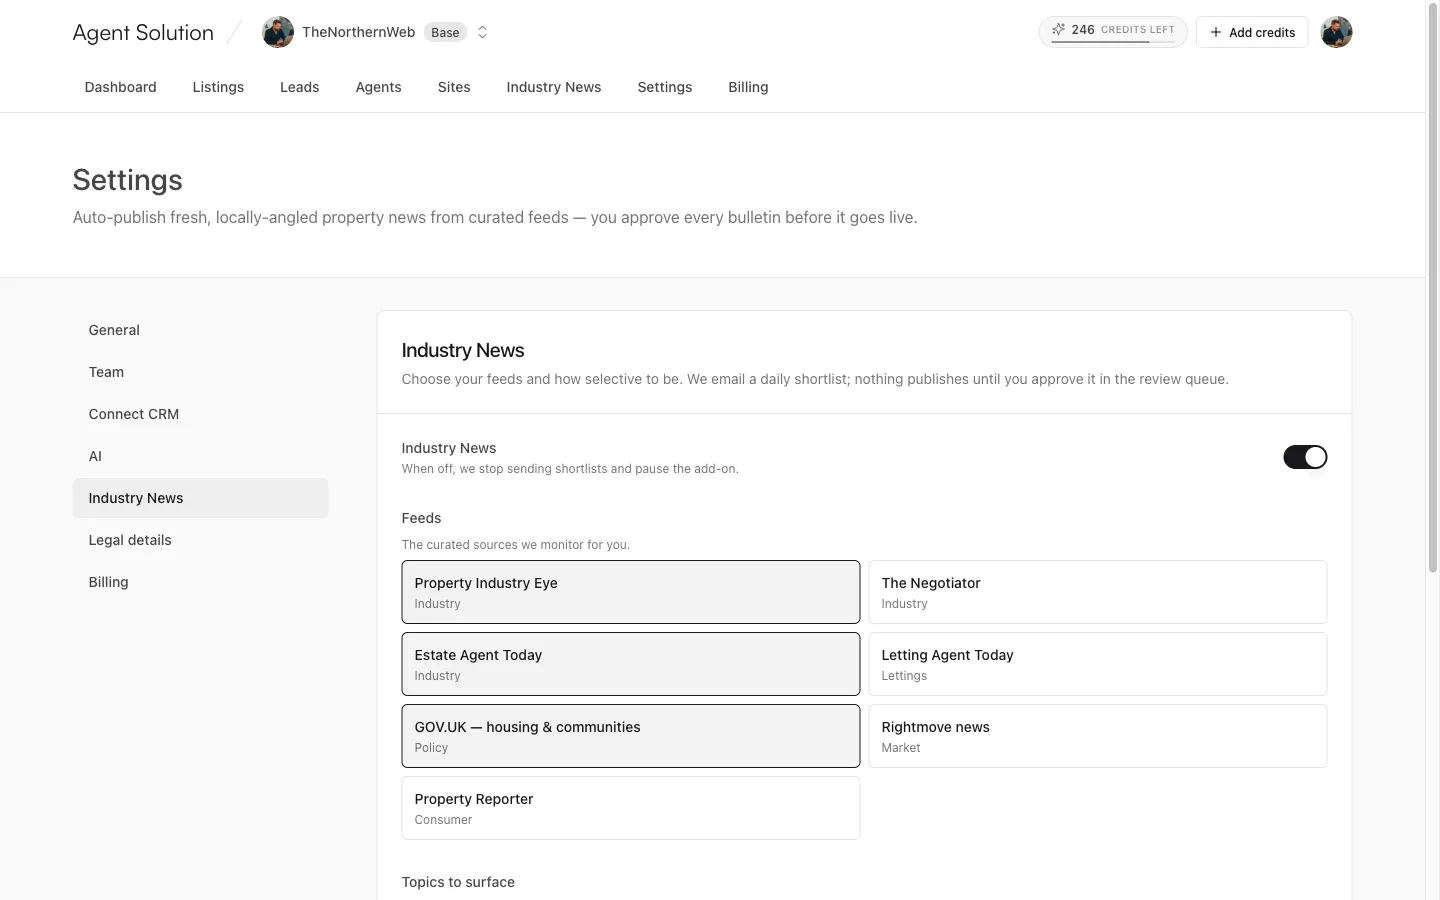Open the Dashboard tab
1440x900 pixels.
[121, 87]
